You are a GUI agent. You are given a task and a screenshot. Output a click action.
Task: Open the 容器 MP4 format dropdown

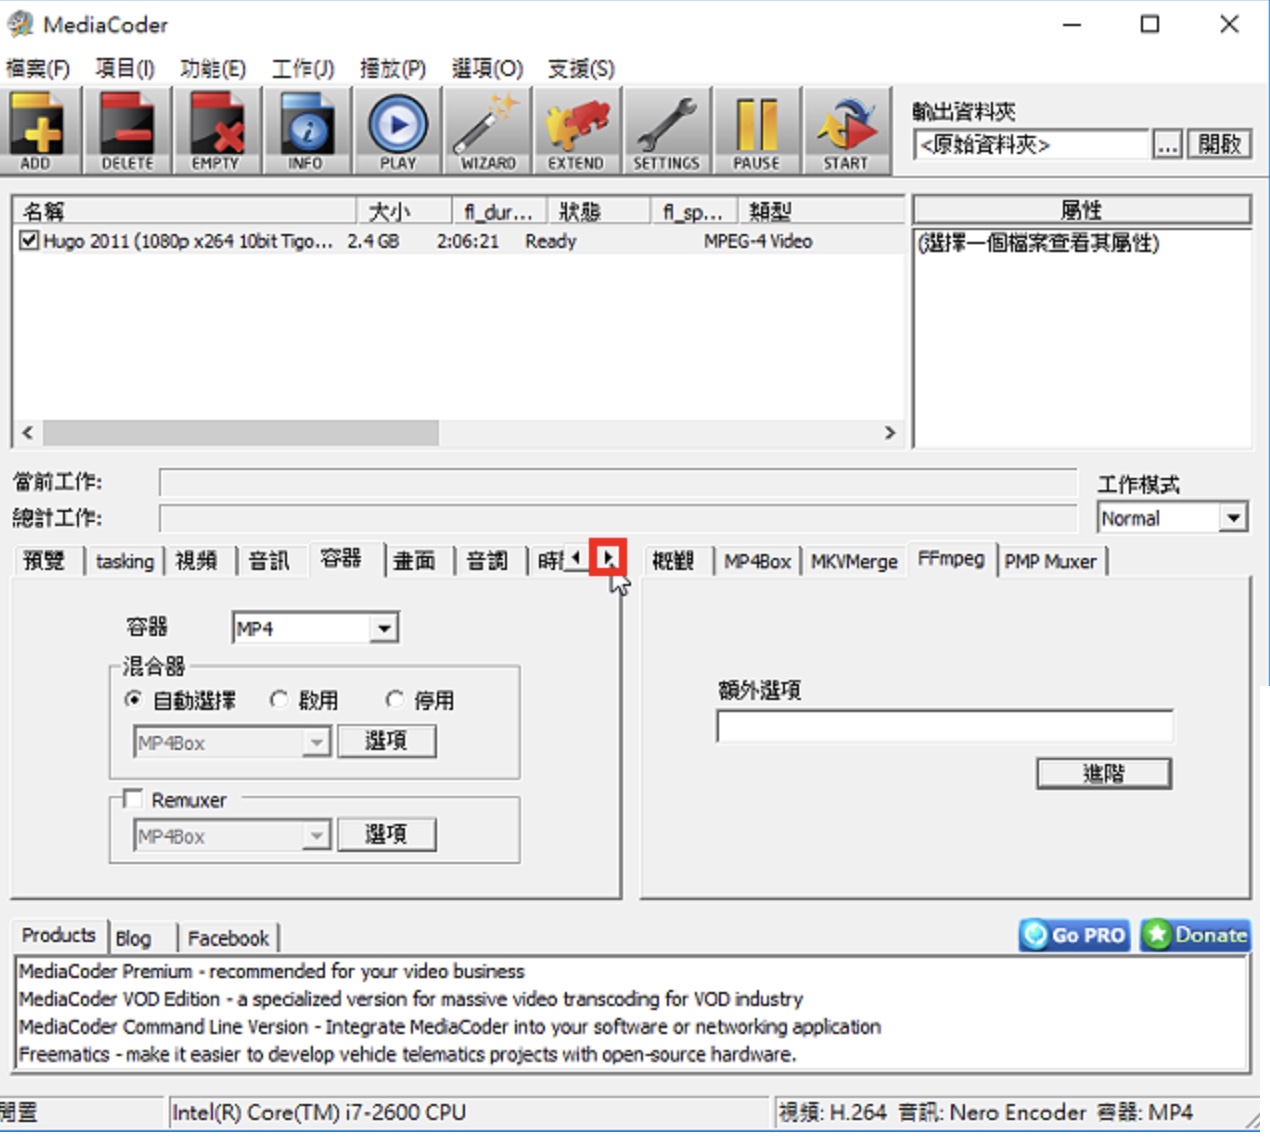tap(383, 628)
